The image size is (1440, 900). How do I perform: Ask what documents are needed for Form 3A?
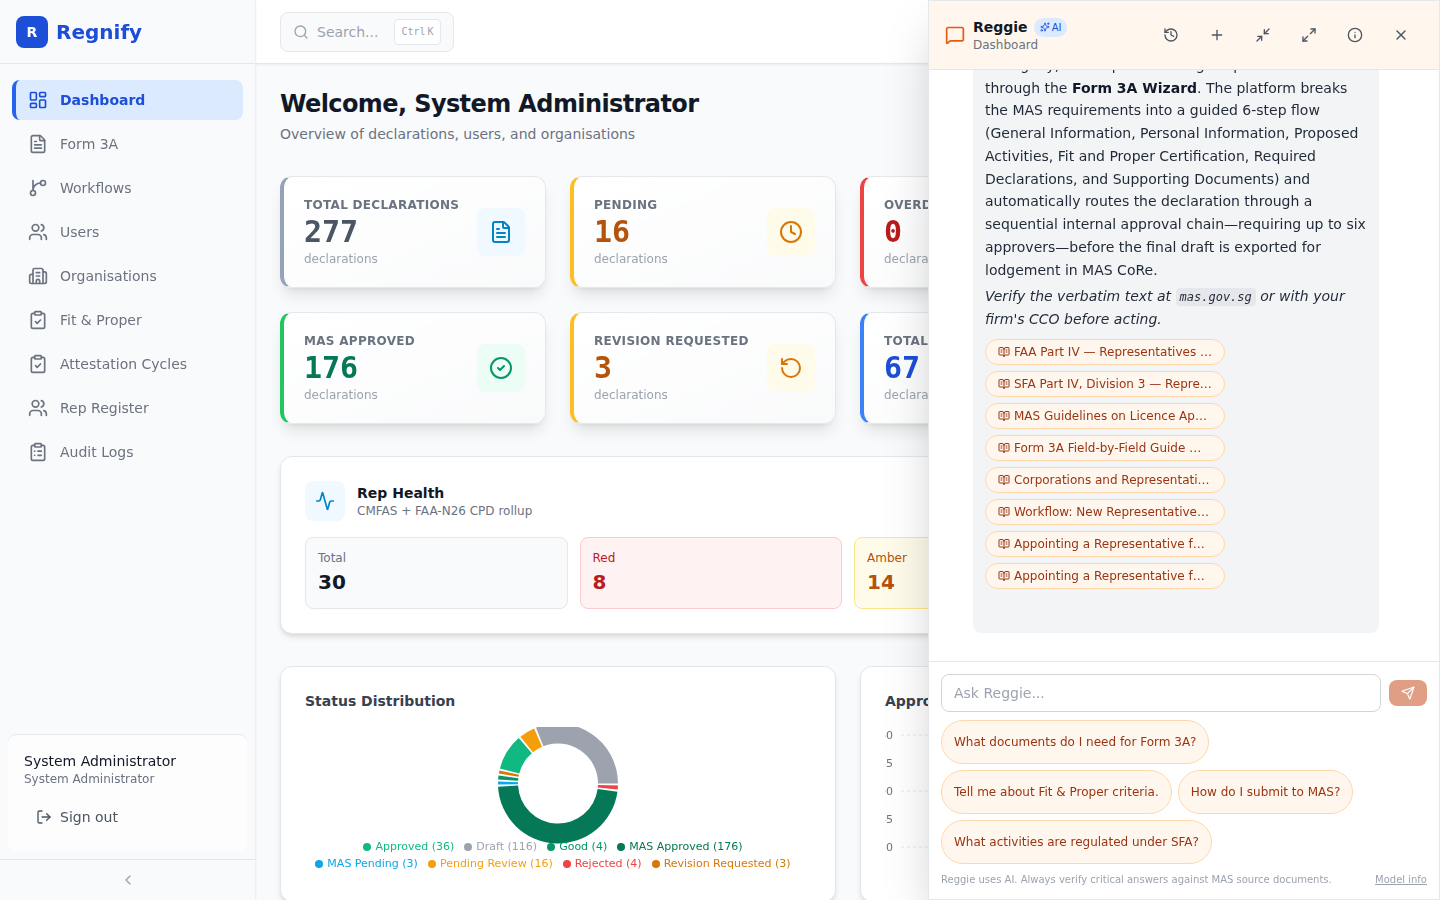(1075, 742)
